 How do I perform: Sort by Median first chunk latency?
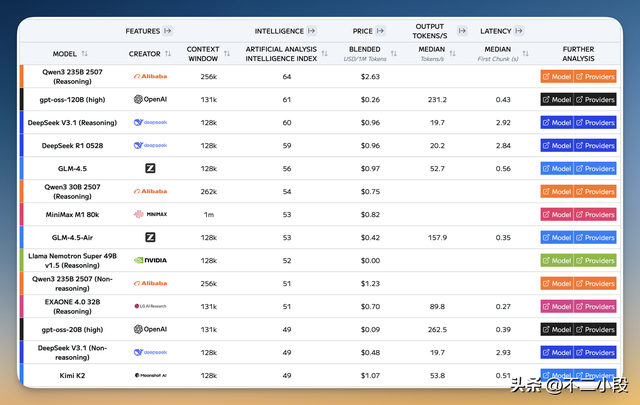(x=525, y=53)
